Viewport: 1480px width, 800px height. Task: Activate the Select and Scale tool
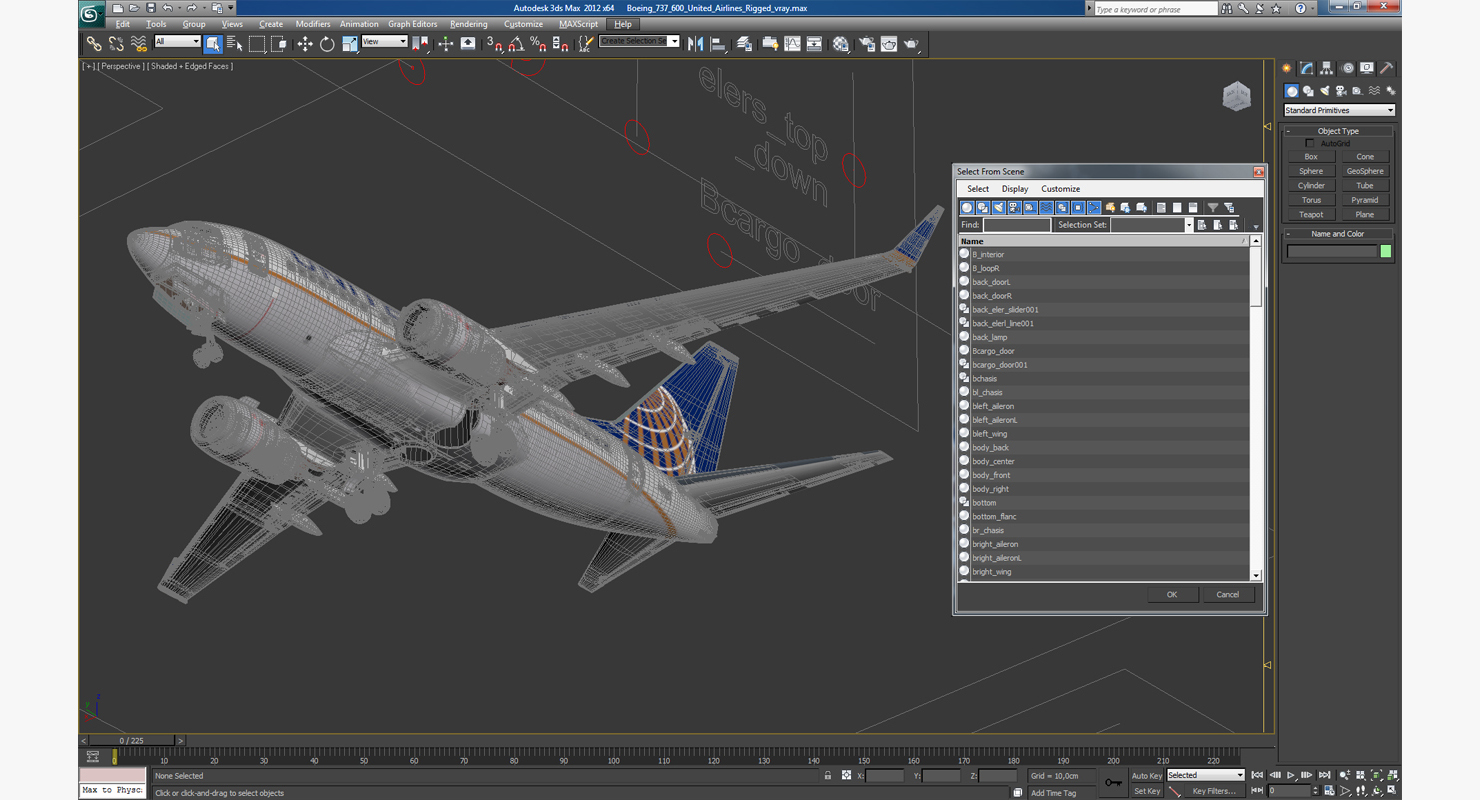349,43
